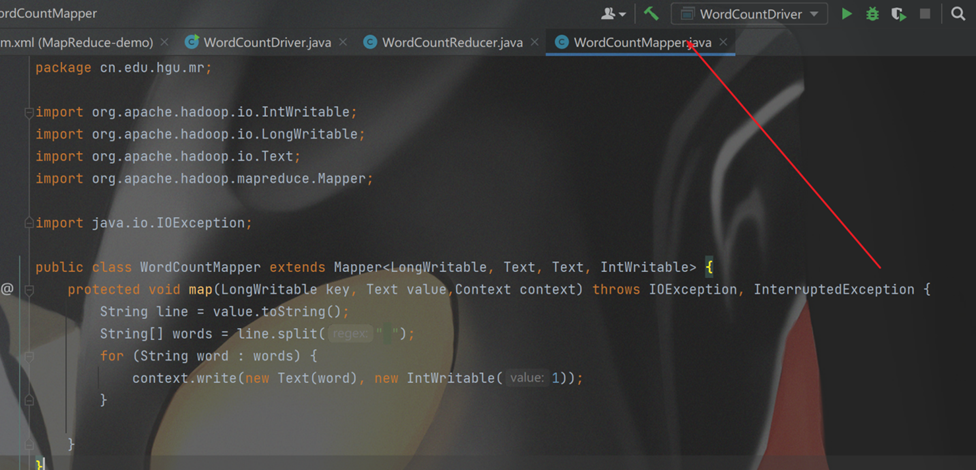Click the LongWritable import line
Image resolution: width=976 pixels, height=470 pixels.
[x=200, y=134]
